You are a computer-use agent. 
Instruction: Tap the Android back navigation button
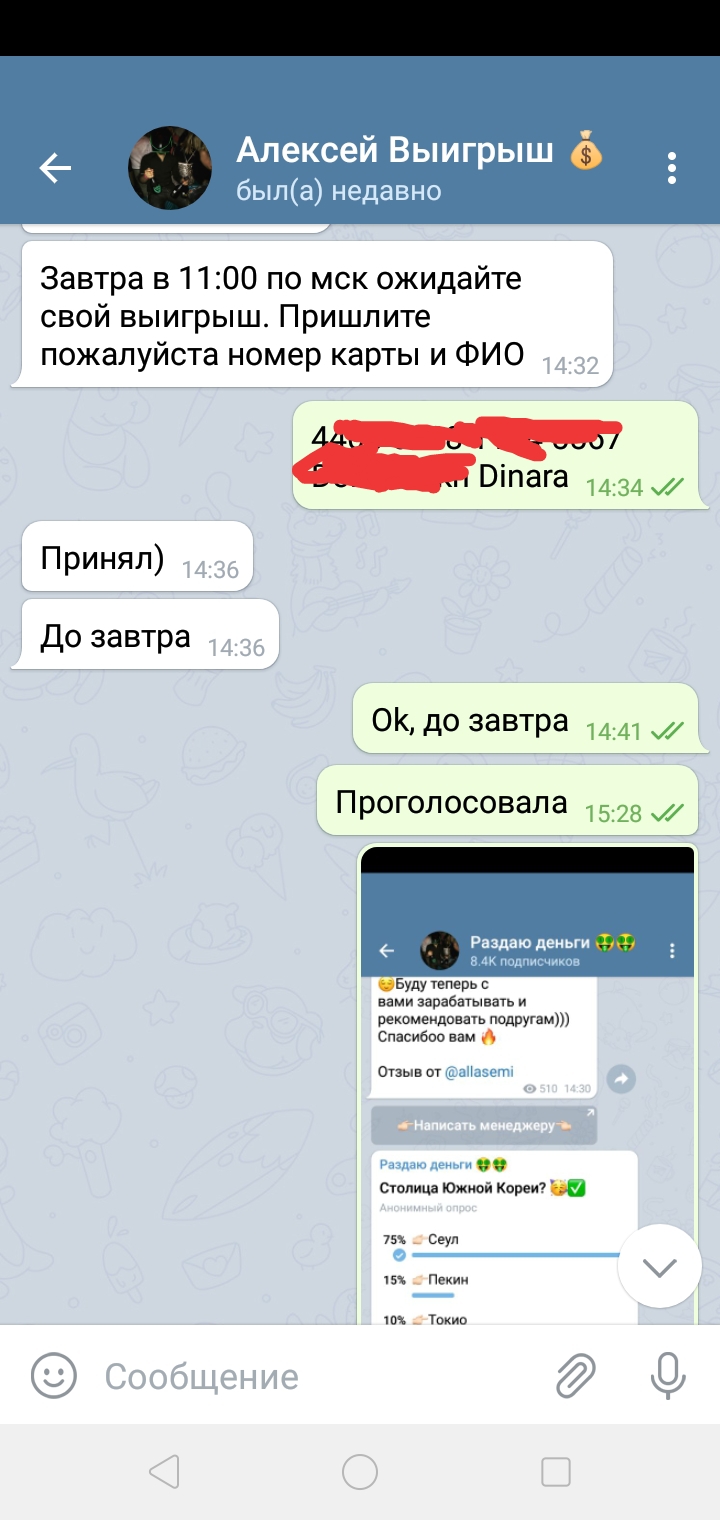pos(163,1472)
